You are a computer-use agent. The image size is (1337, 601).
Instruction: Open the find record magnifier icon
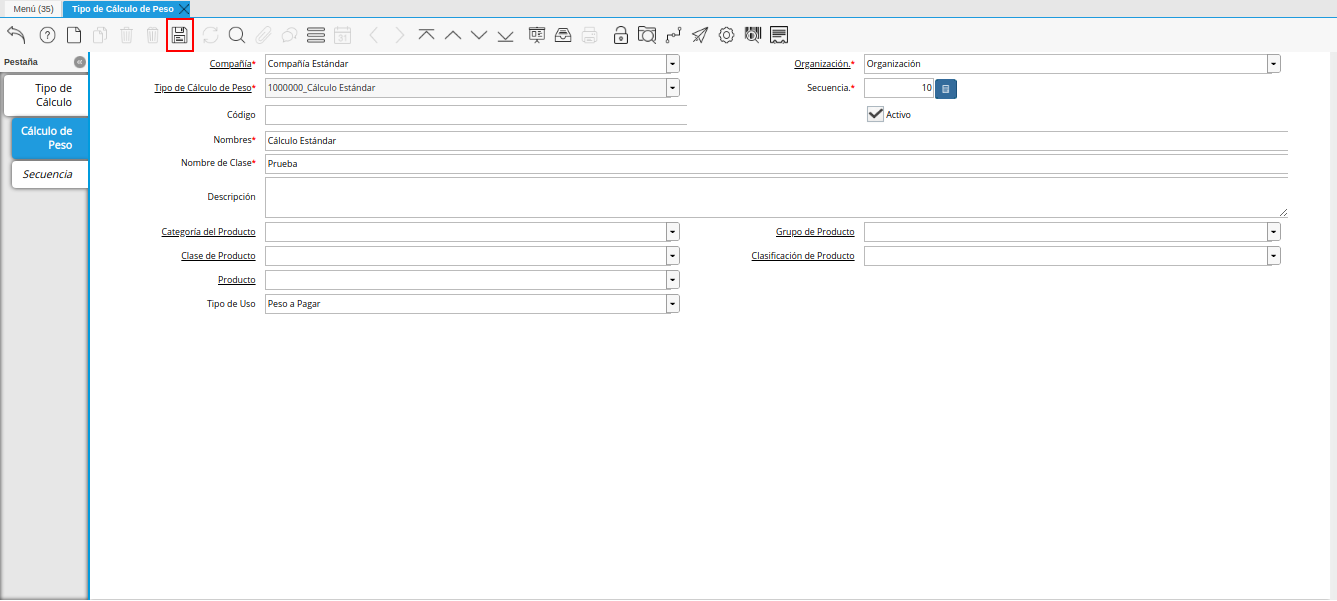tap(237, 35)
